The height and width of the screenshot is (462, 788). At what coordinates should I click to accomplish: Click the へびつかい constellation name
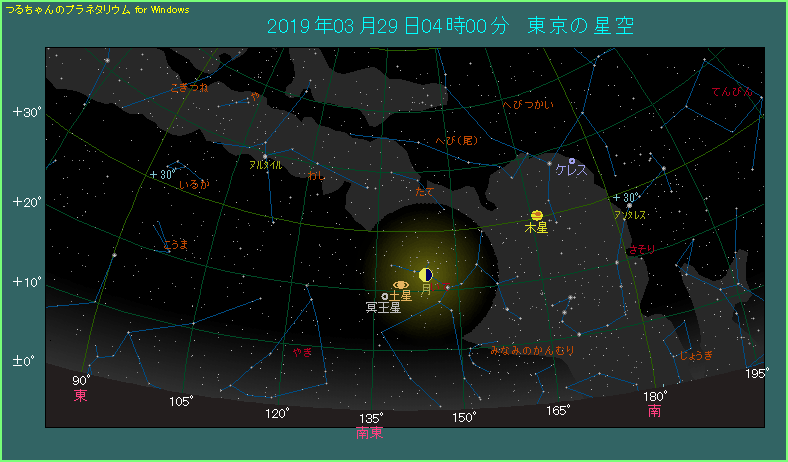(526, 104)
